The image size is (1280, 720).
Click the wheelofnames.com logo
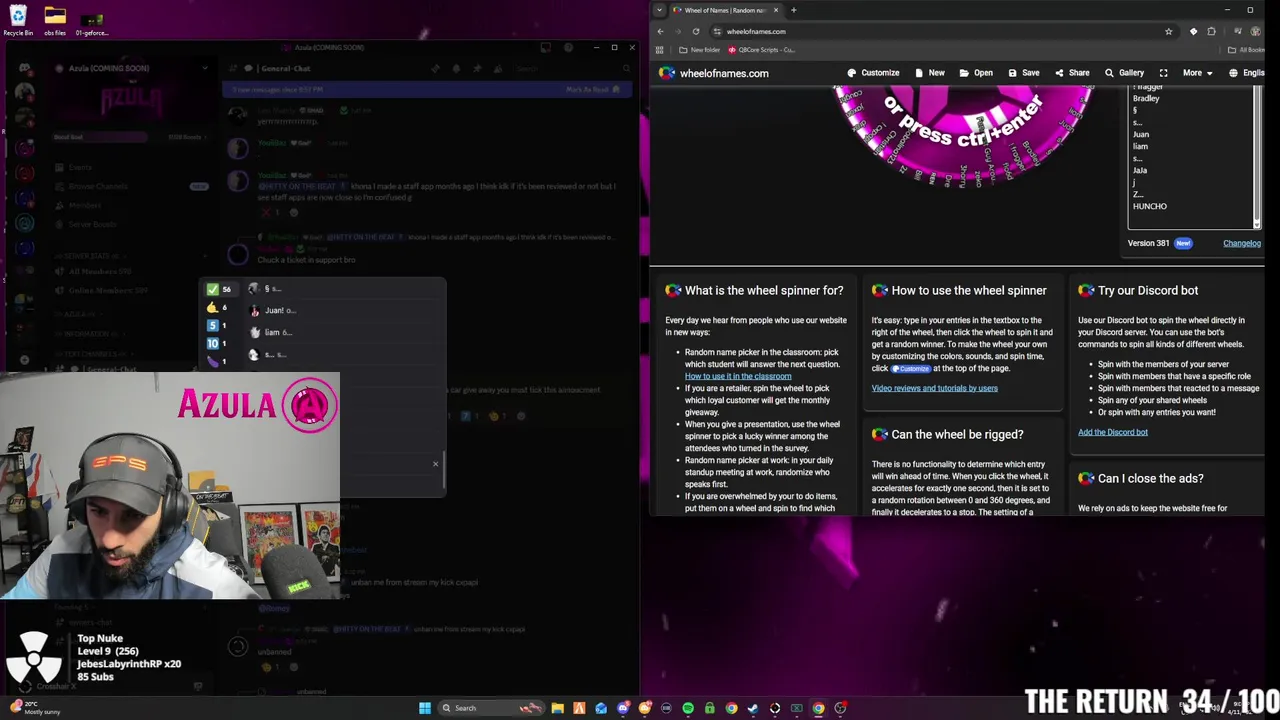click(x=714, y=73)
